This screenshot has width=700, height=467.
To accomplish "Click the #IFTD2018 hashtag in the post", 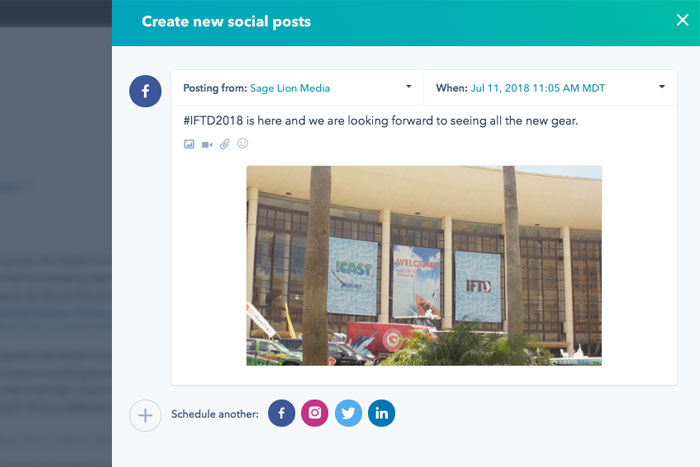I will click(210, 121).
